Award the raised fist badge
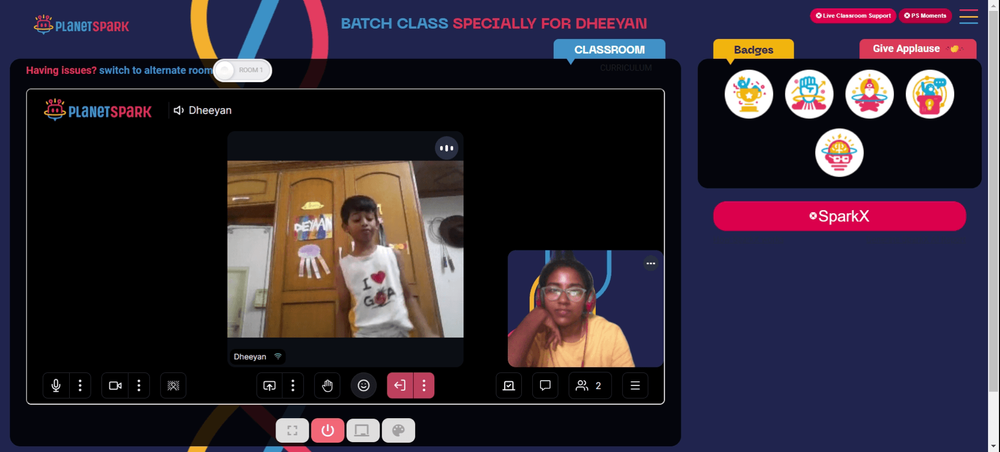Image resolution: width=1000 pixels, height=452 pixels. click(x=809, y=94)
